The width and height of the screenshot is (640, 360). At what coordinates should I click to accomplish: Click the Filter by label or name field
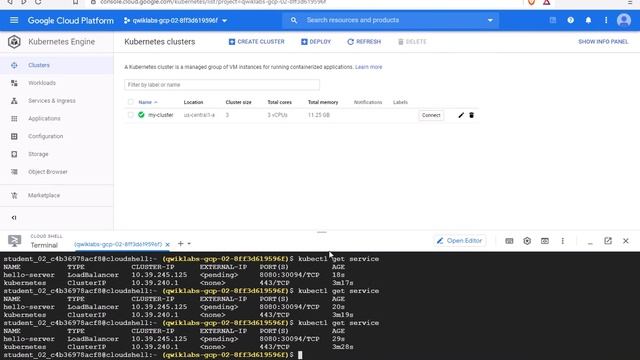click(222, 85)
